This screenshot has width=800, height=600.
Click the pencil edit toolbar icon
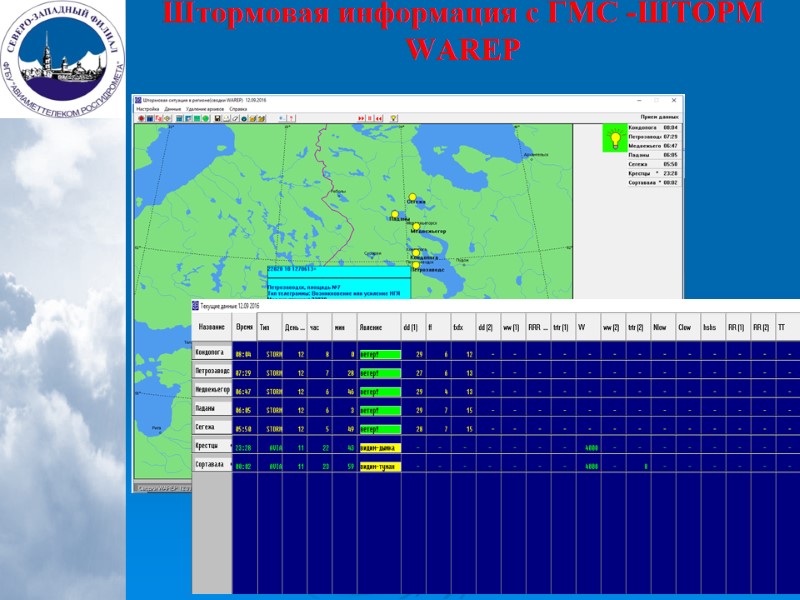click(235, 118)
